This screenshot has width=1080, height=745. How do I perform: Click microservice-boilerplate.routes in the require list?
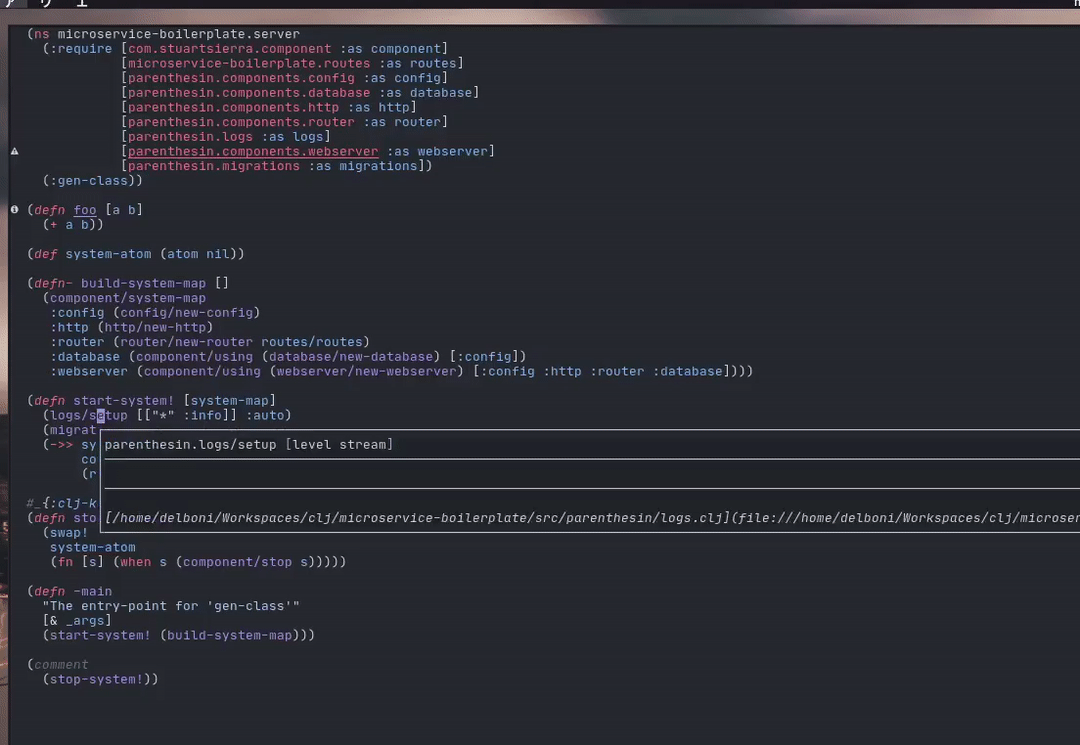(249, 63)
